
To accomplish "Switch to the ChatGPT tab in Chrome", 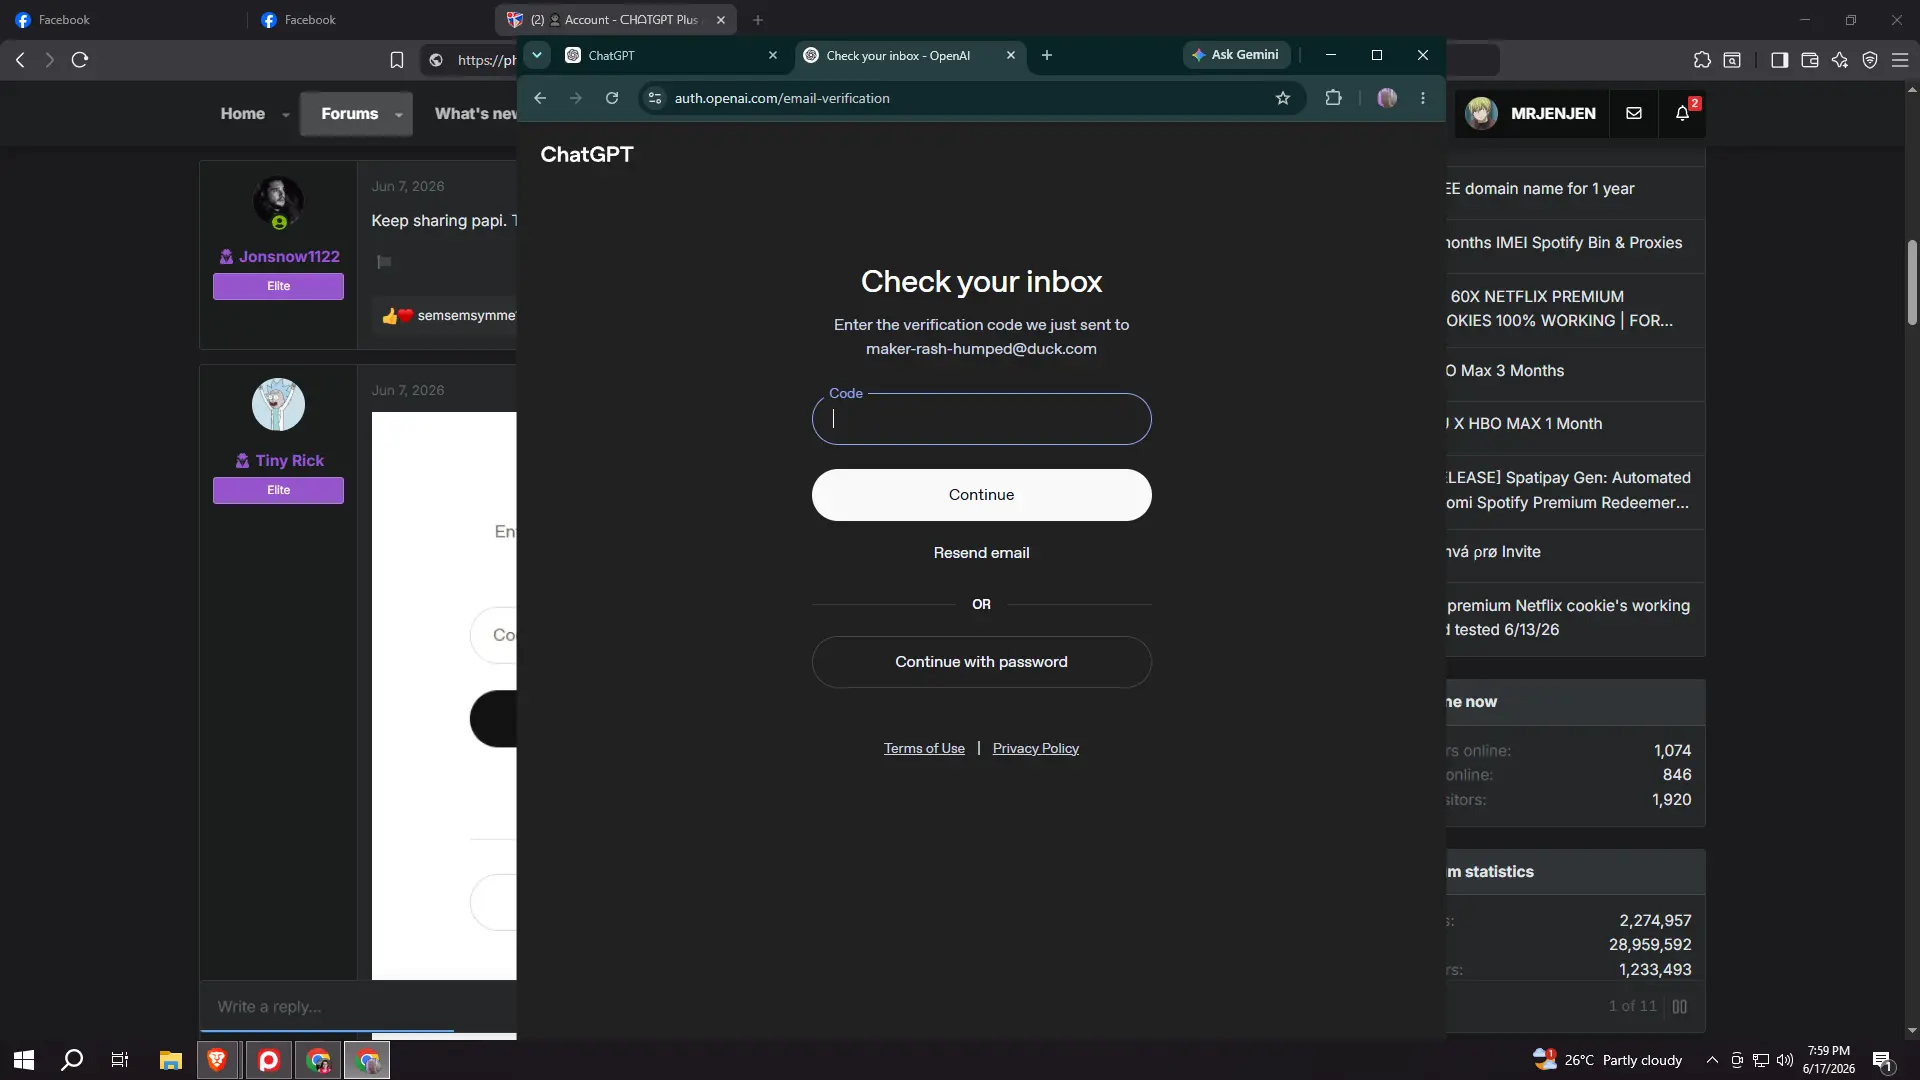I will [672, 55].
